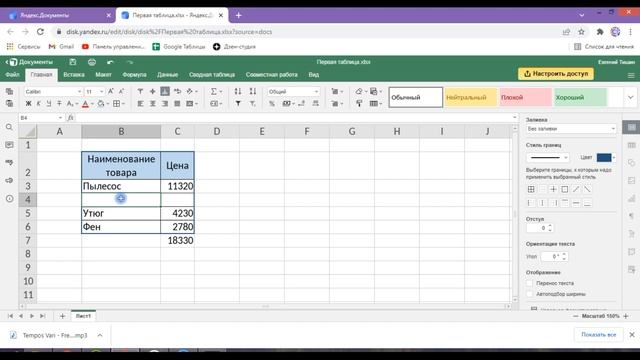Click the Bold (Ж) formatting icon
640x360 pixels.
tap(28, 104)
